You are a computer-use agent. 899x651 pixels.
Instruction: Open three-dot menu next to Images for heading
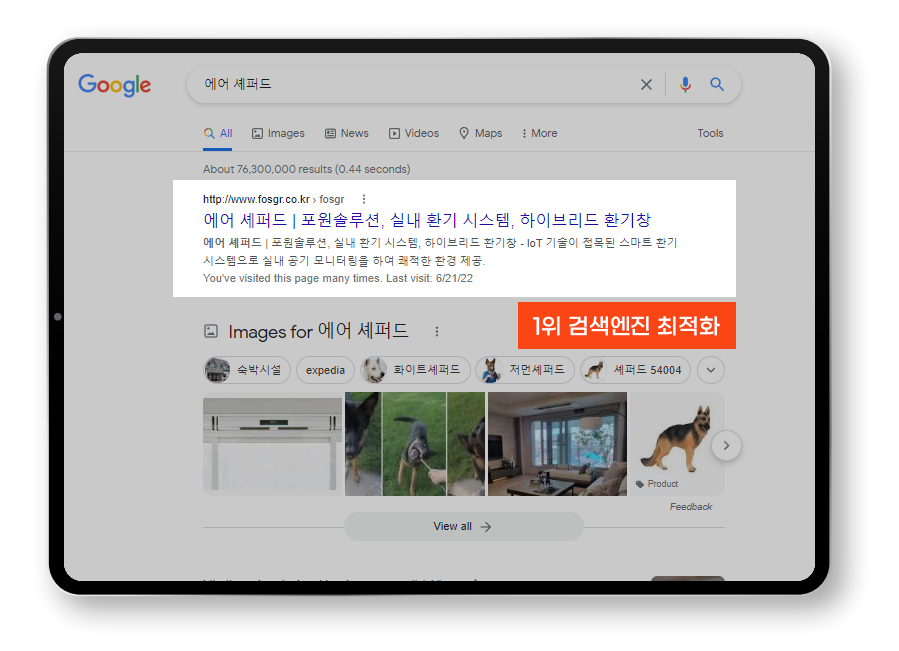point(437,332)
